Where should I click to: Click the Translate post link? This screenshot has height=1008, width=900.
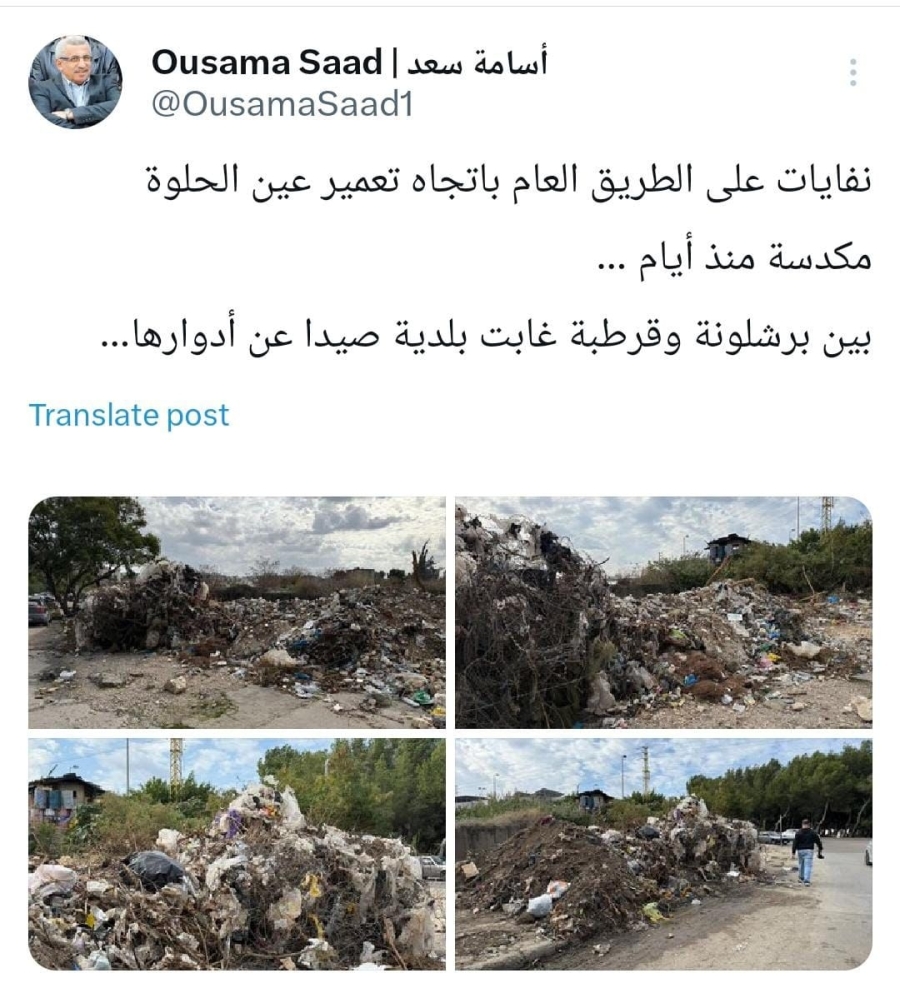[129, 415]
